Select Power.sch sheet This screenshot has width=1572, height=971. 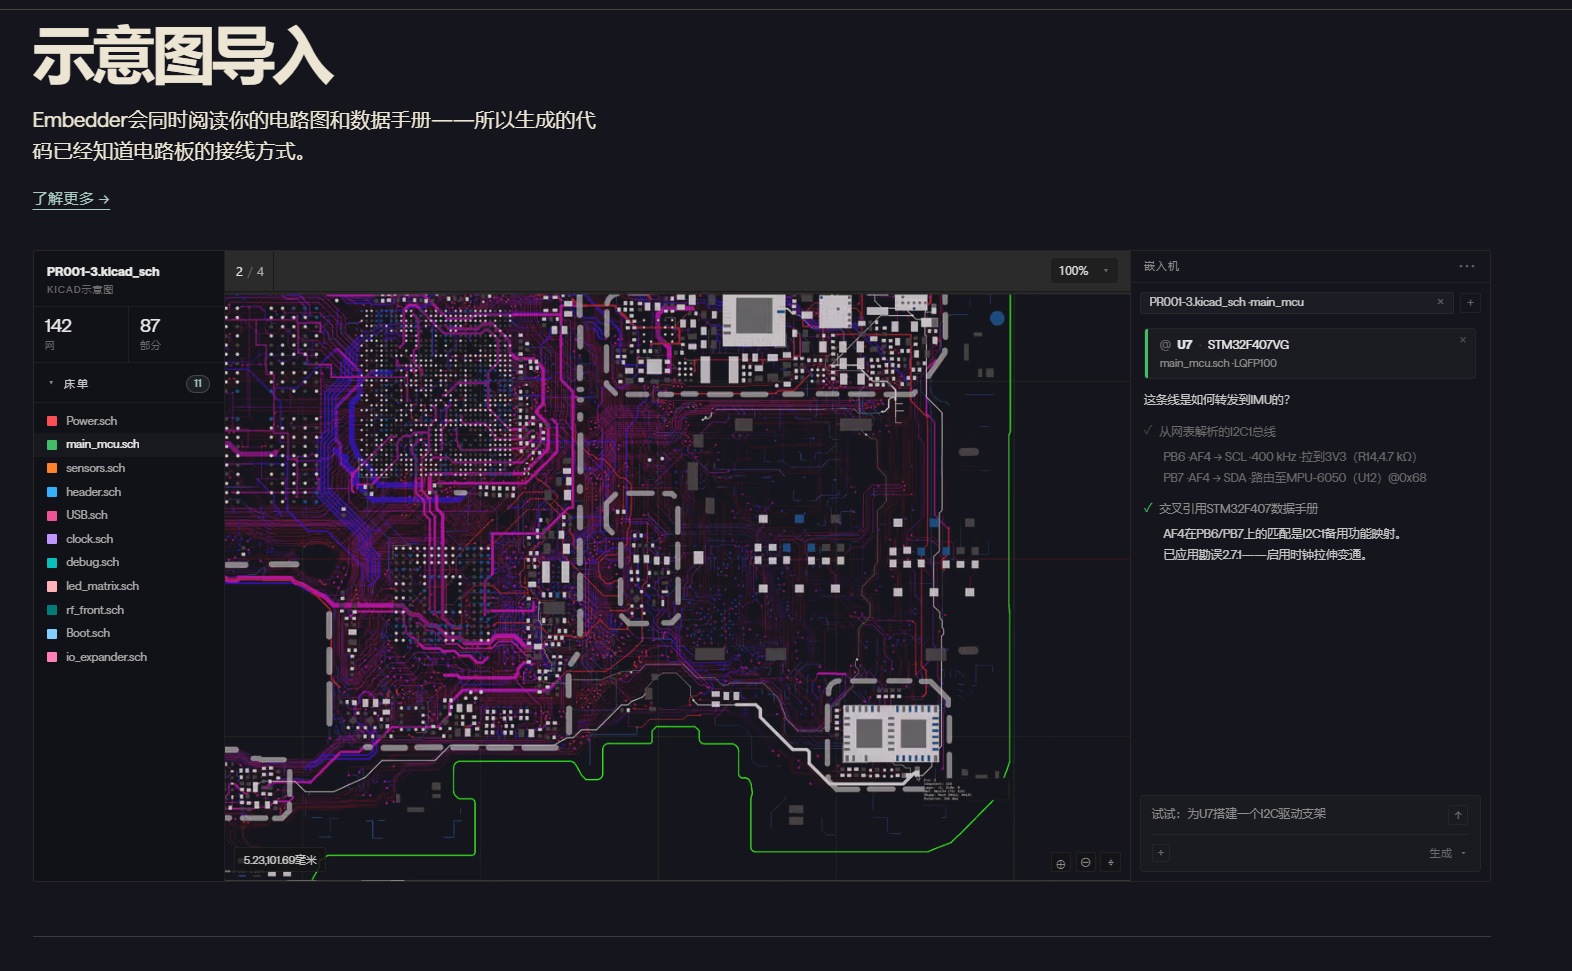(91, 421)
